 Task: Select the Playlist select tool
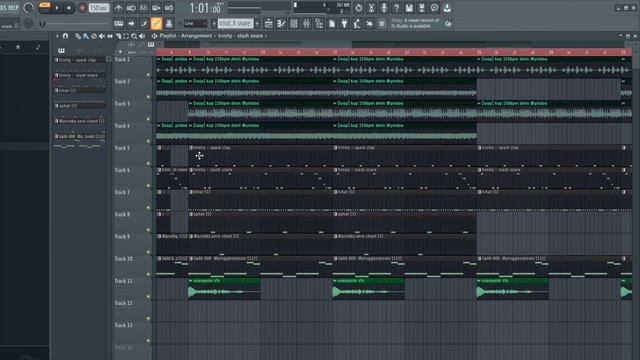(126, 36)
